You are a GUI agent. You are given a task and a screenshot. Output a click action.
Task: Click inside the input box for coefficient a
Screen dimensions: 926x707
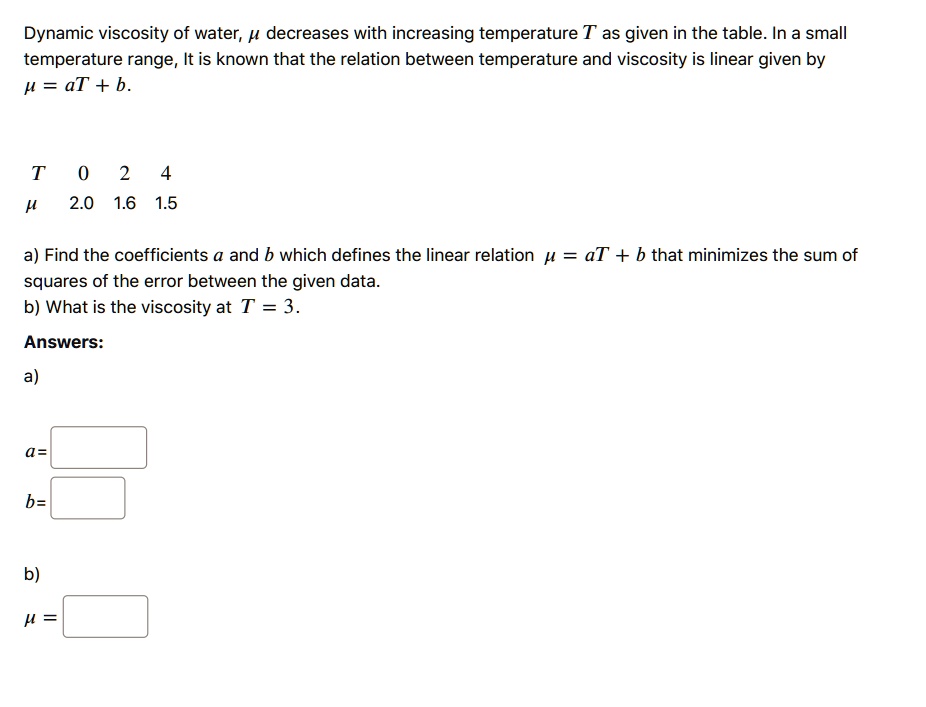click(99, 447)
